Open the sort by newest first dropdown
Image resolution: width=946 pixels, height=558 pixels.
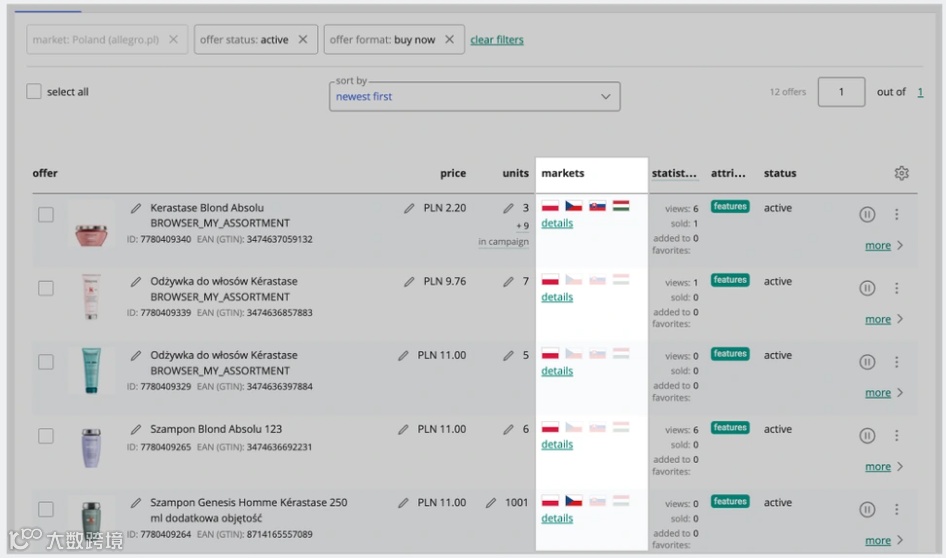pos(474,97)
